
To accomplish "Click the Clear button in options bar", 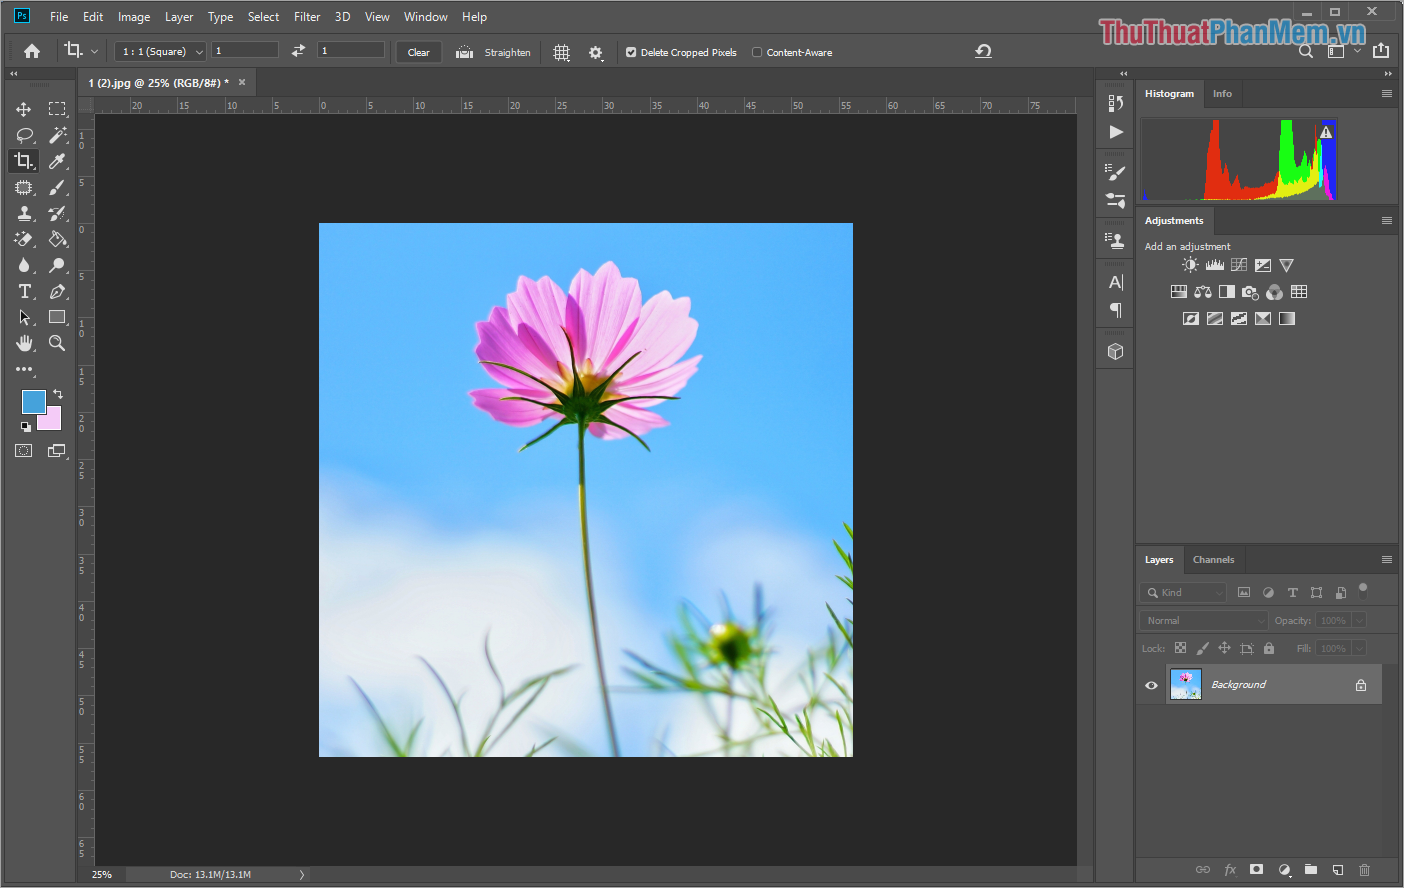I will 418,51.
